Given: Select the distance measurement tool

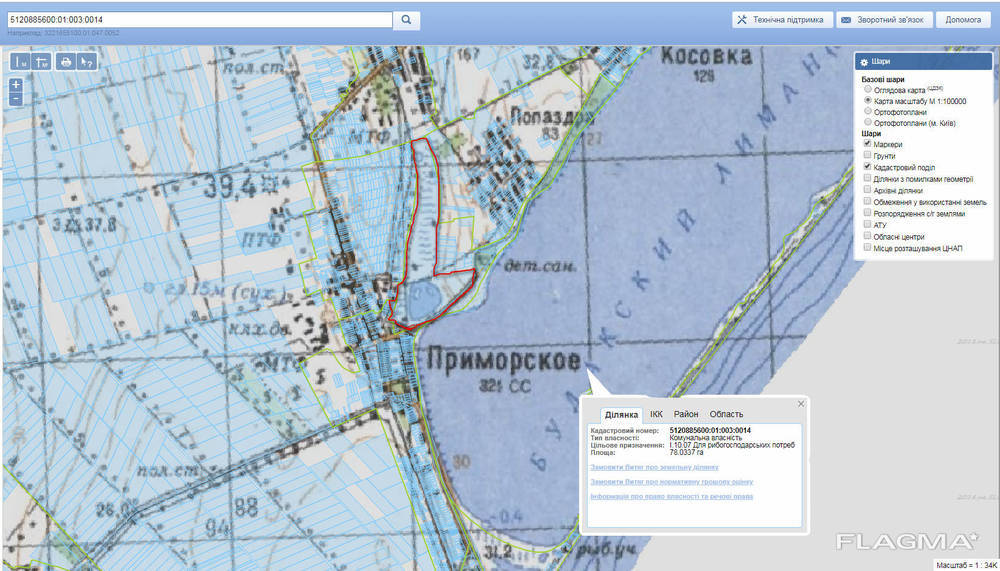Looking at the screenshot, I should tap(20, 62).
